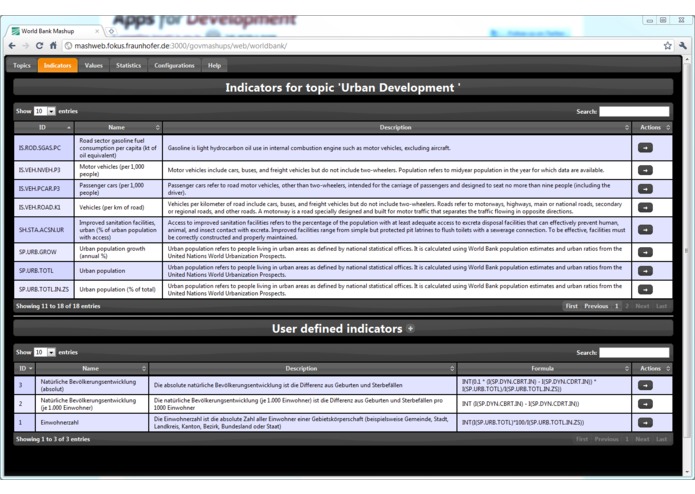This screenshot has width=695, height=494.
Task: Select the Indicators tab
Action: pyautogui.click(x=58, y=65)
